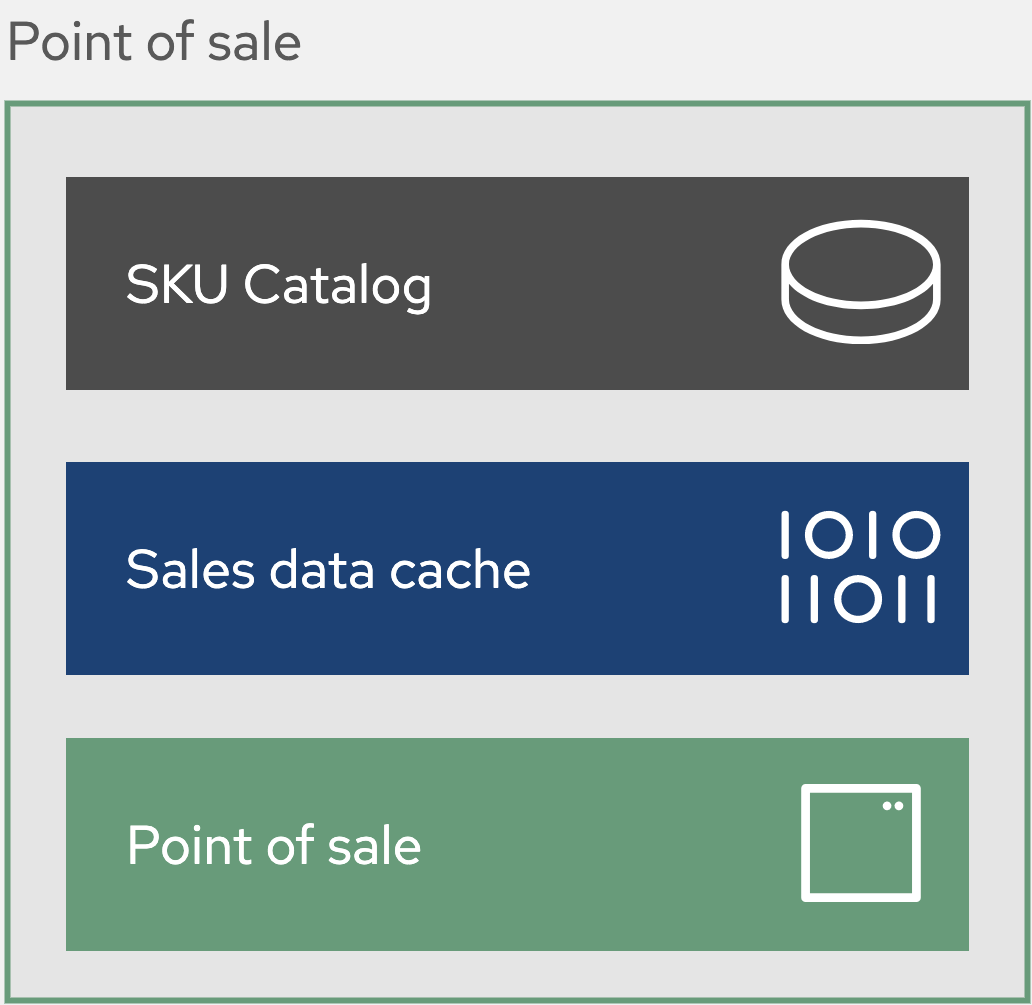
Task: Click the binary code icon
Action: tap(859, 567)
